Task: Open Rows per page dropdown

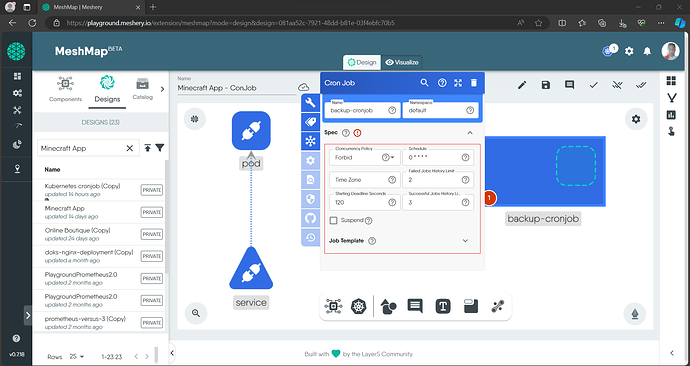Action: point(77,357)
